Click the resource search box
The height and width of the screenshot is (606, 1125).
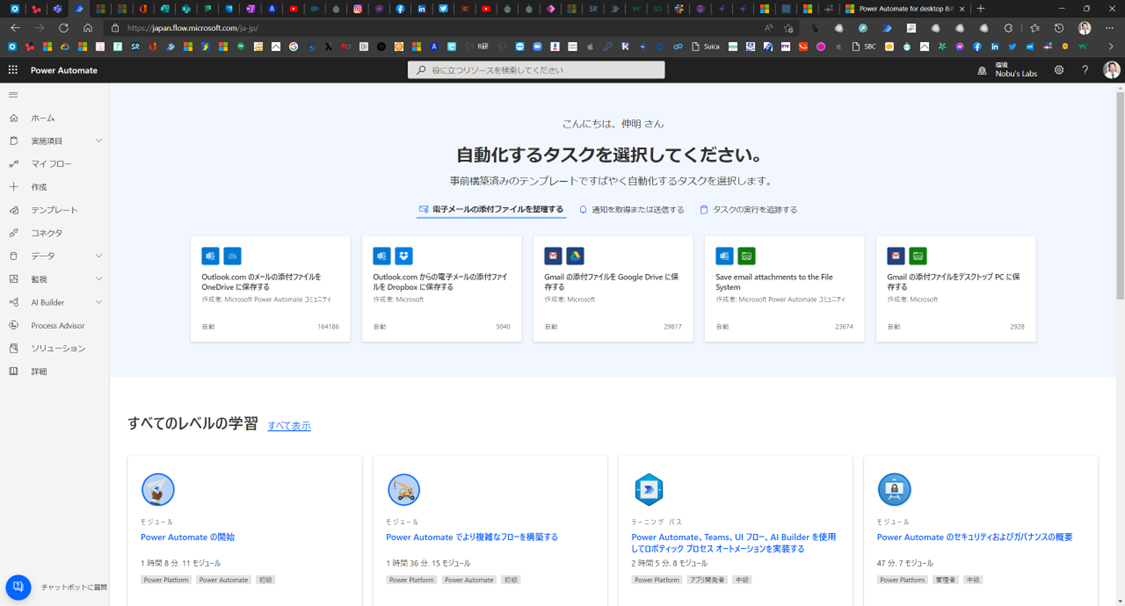(x=536, y=70)
